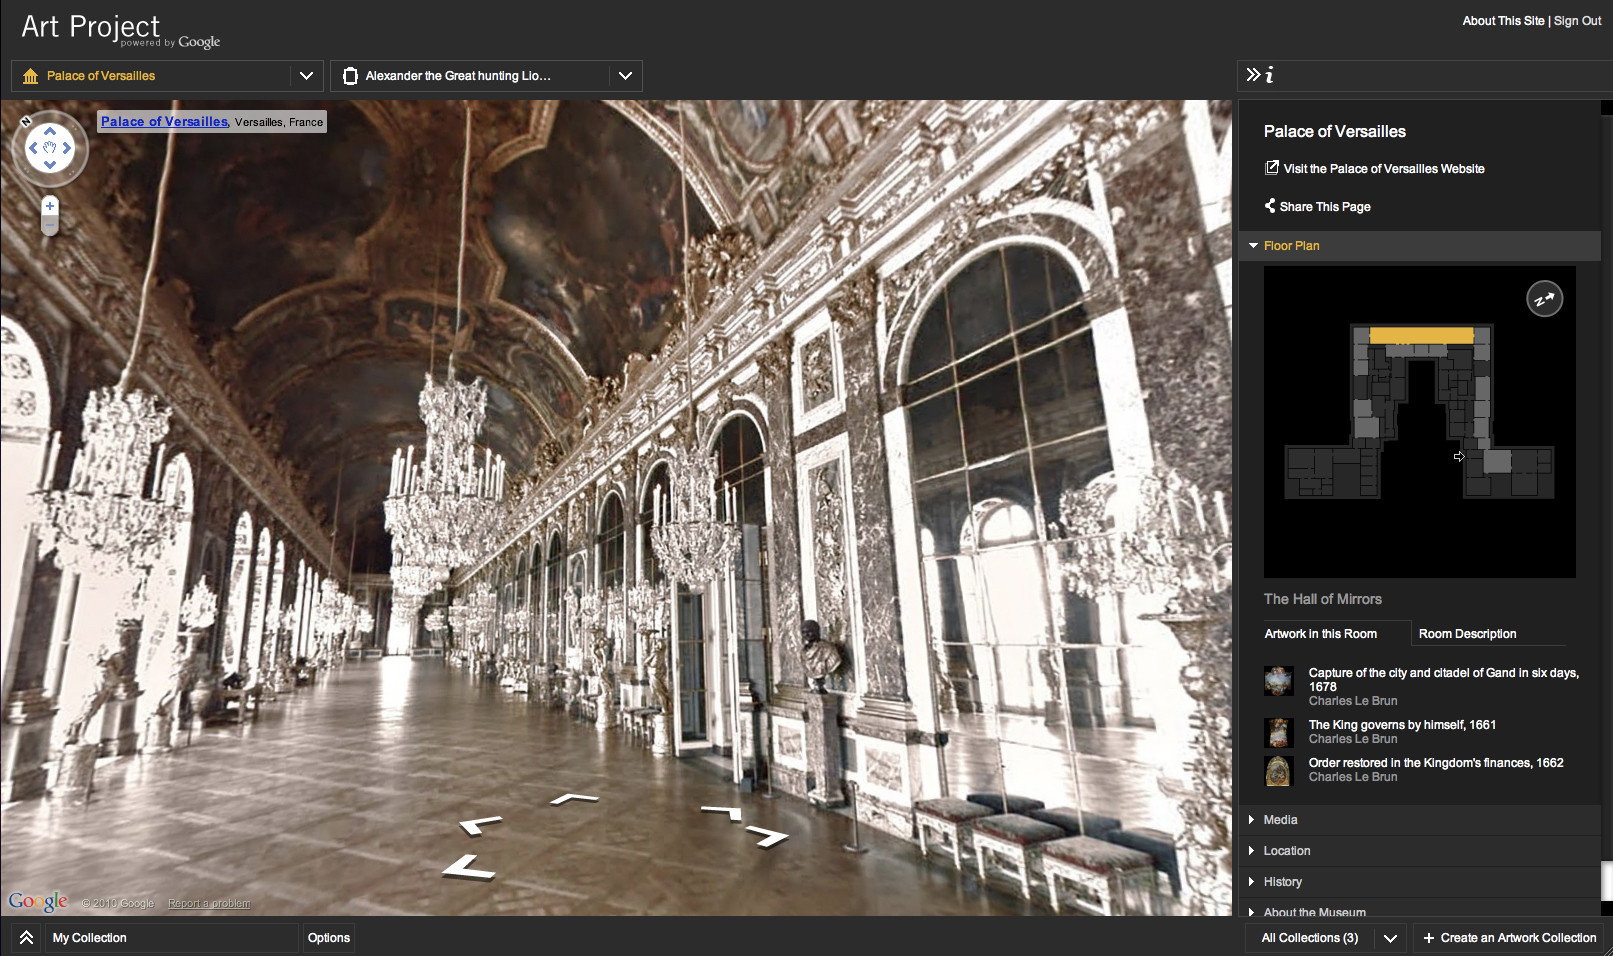Click the hand icon at the compass center

(50, 148)
